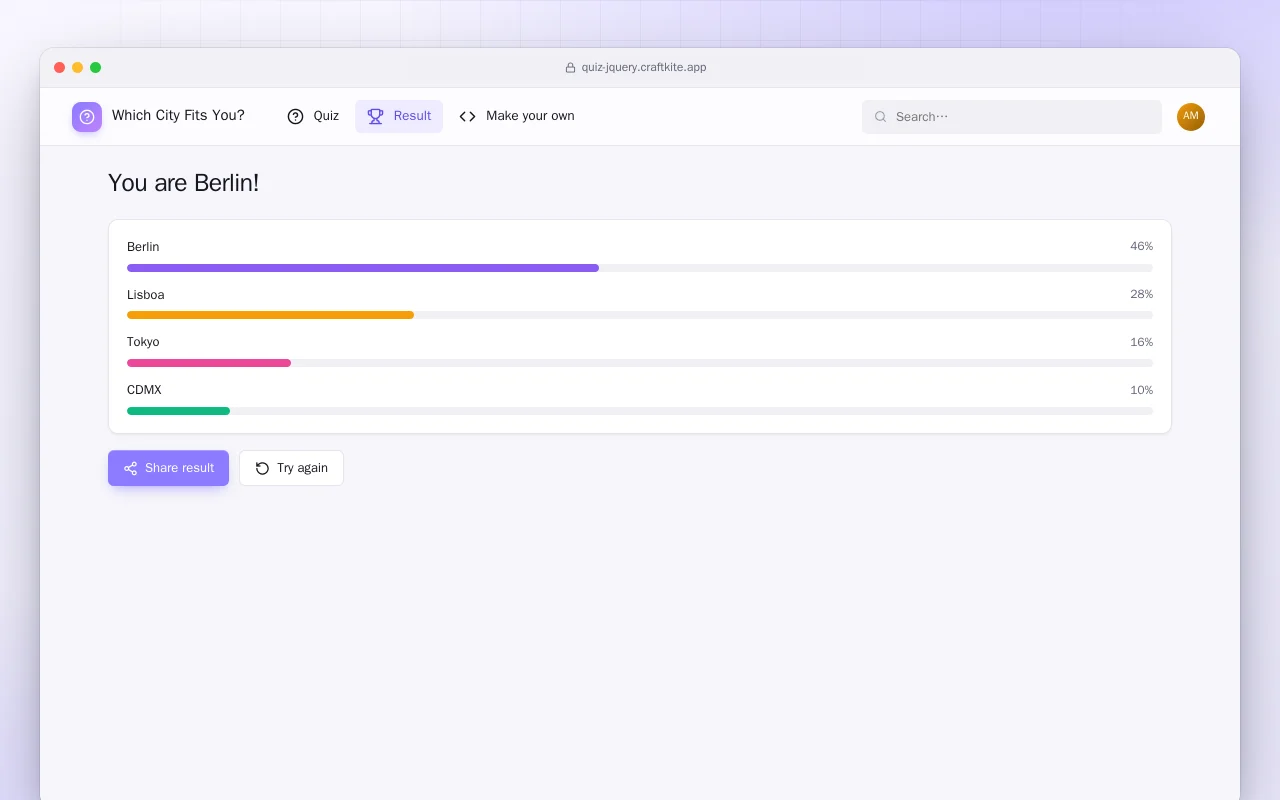Viewport: 1280px width, 800px height.
Task: Click the purple Berlin progress bar
Action: pos(363,268)
